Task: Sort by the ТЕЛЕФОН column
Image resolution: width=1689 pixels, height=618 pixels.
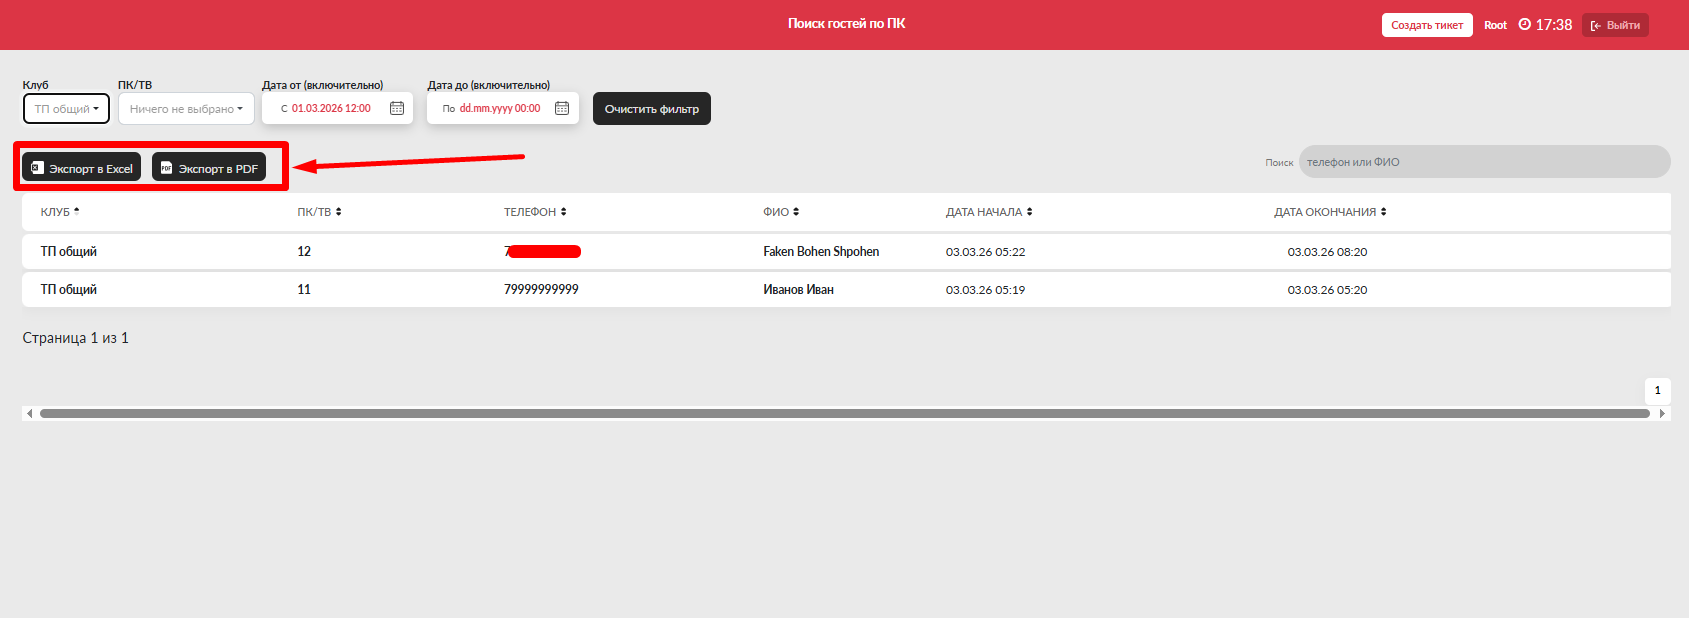Action: click(535, 212)
